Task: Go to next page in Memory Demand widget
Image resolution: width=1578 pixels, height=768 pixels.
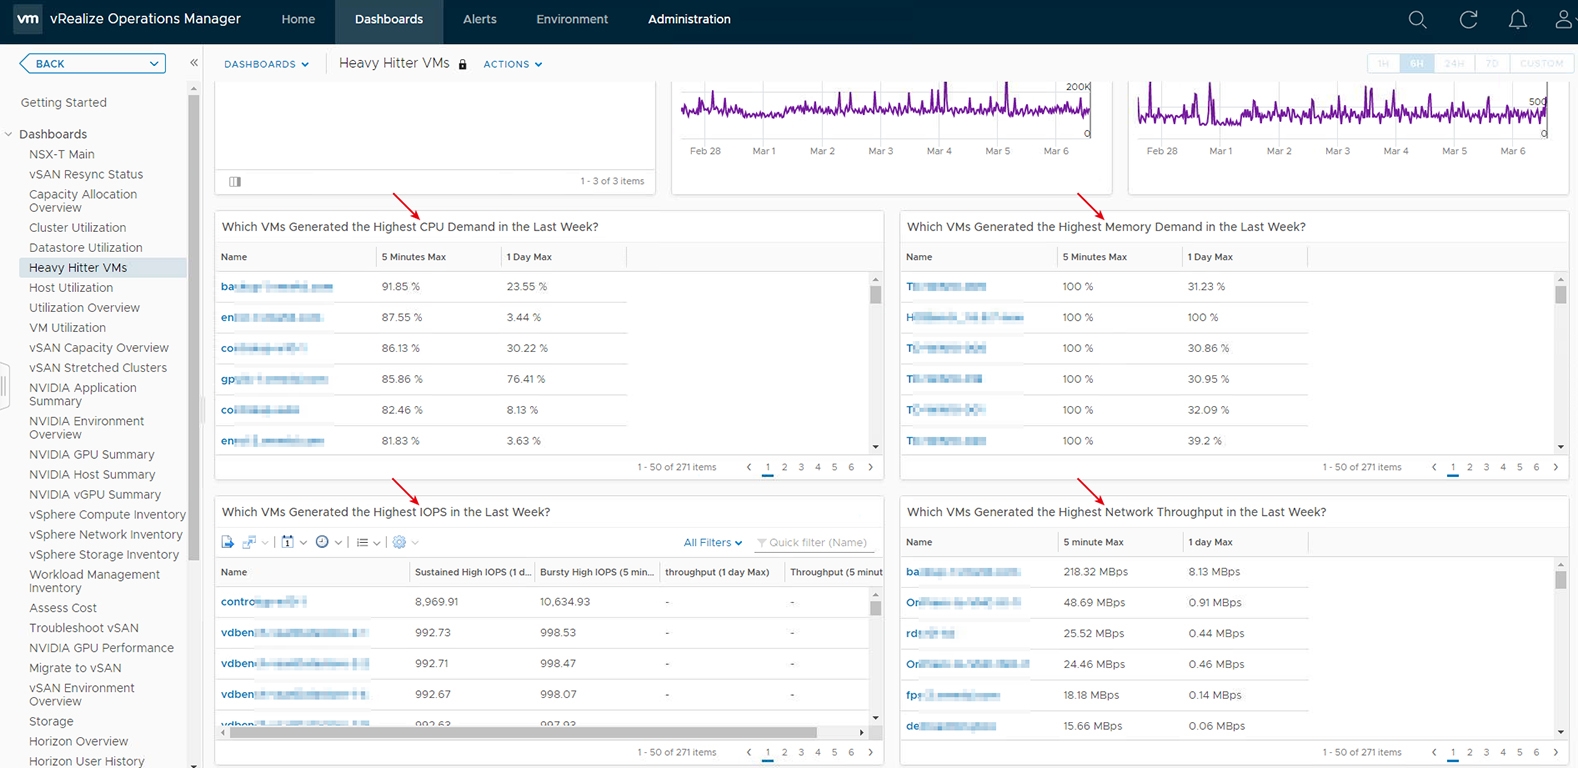Action: [1555, 467]
